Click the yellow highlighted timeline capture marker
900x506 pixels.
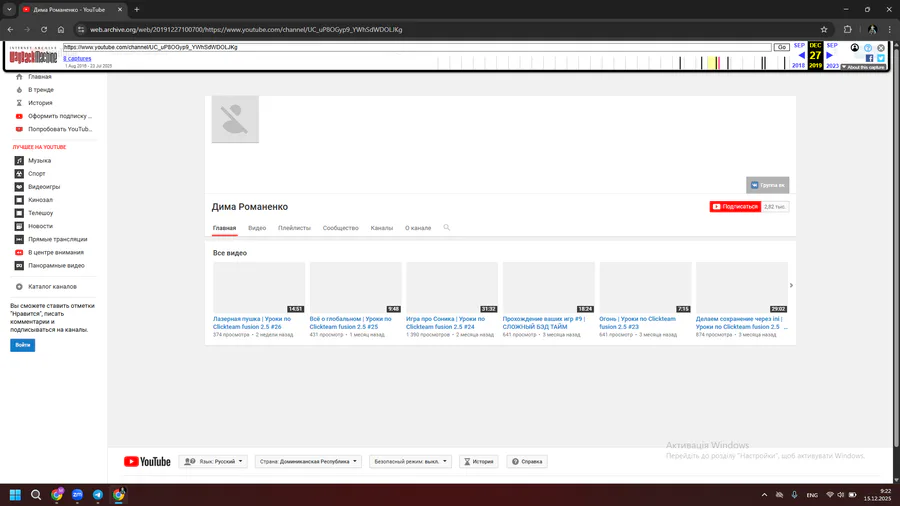pos(712,63)
